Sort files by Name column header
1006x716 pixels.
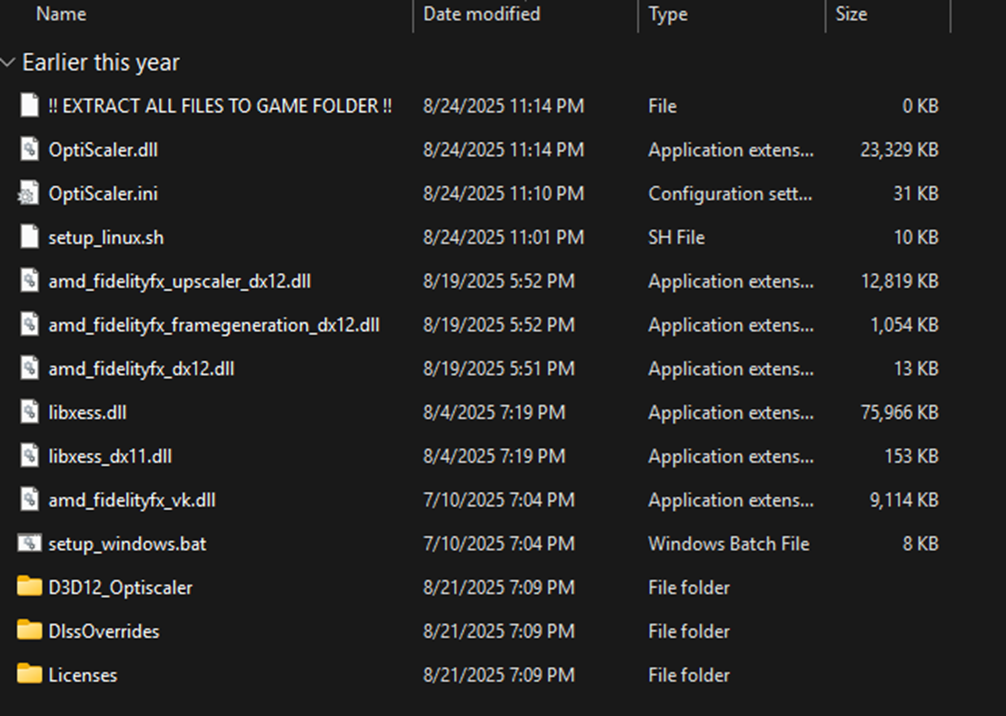[61, 14]
